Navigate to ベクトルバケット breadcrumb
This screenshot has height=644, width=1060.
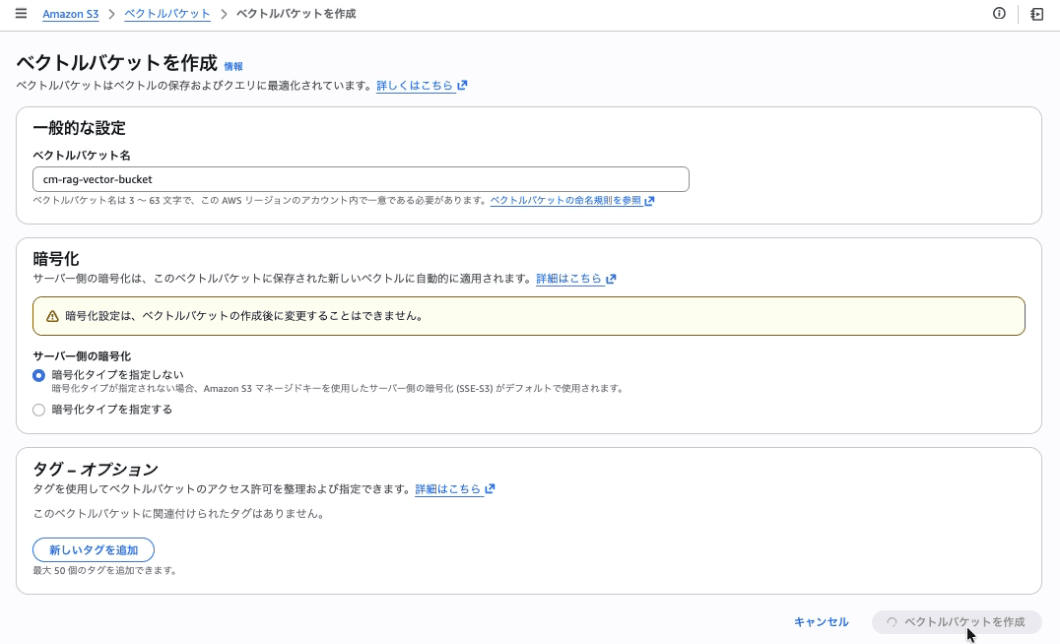click(167, 14)
